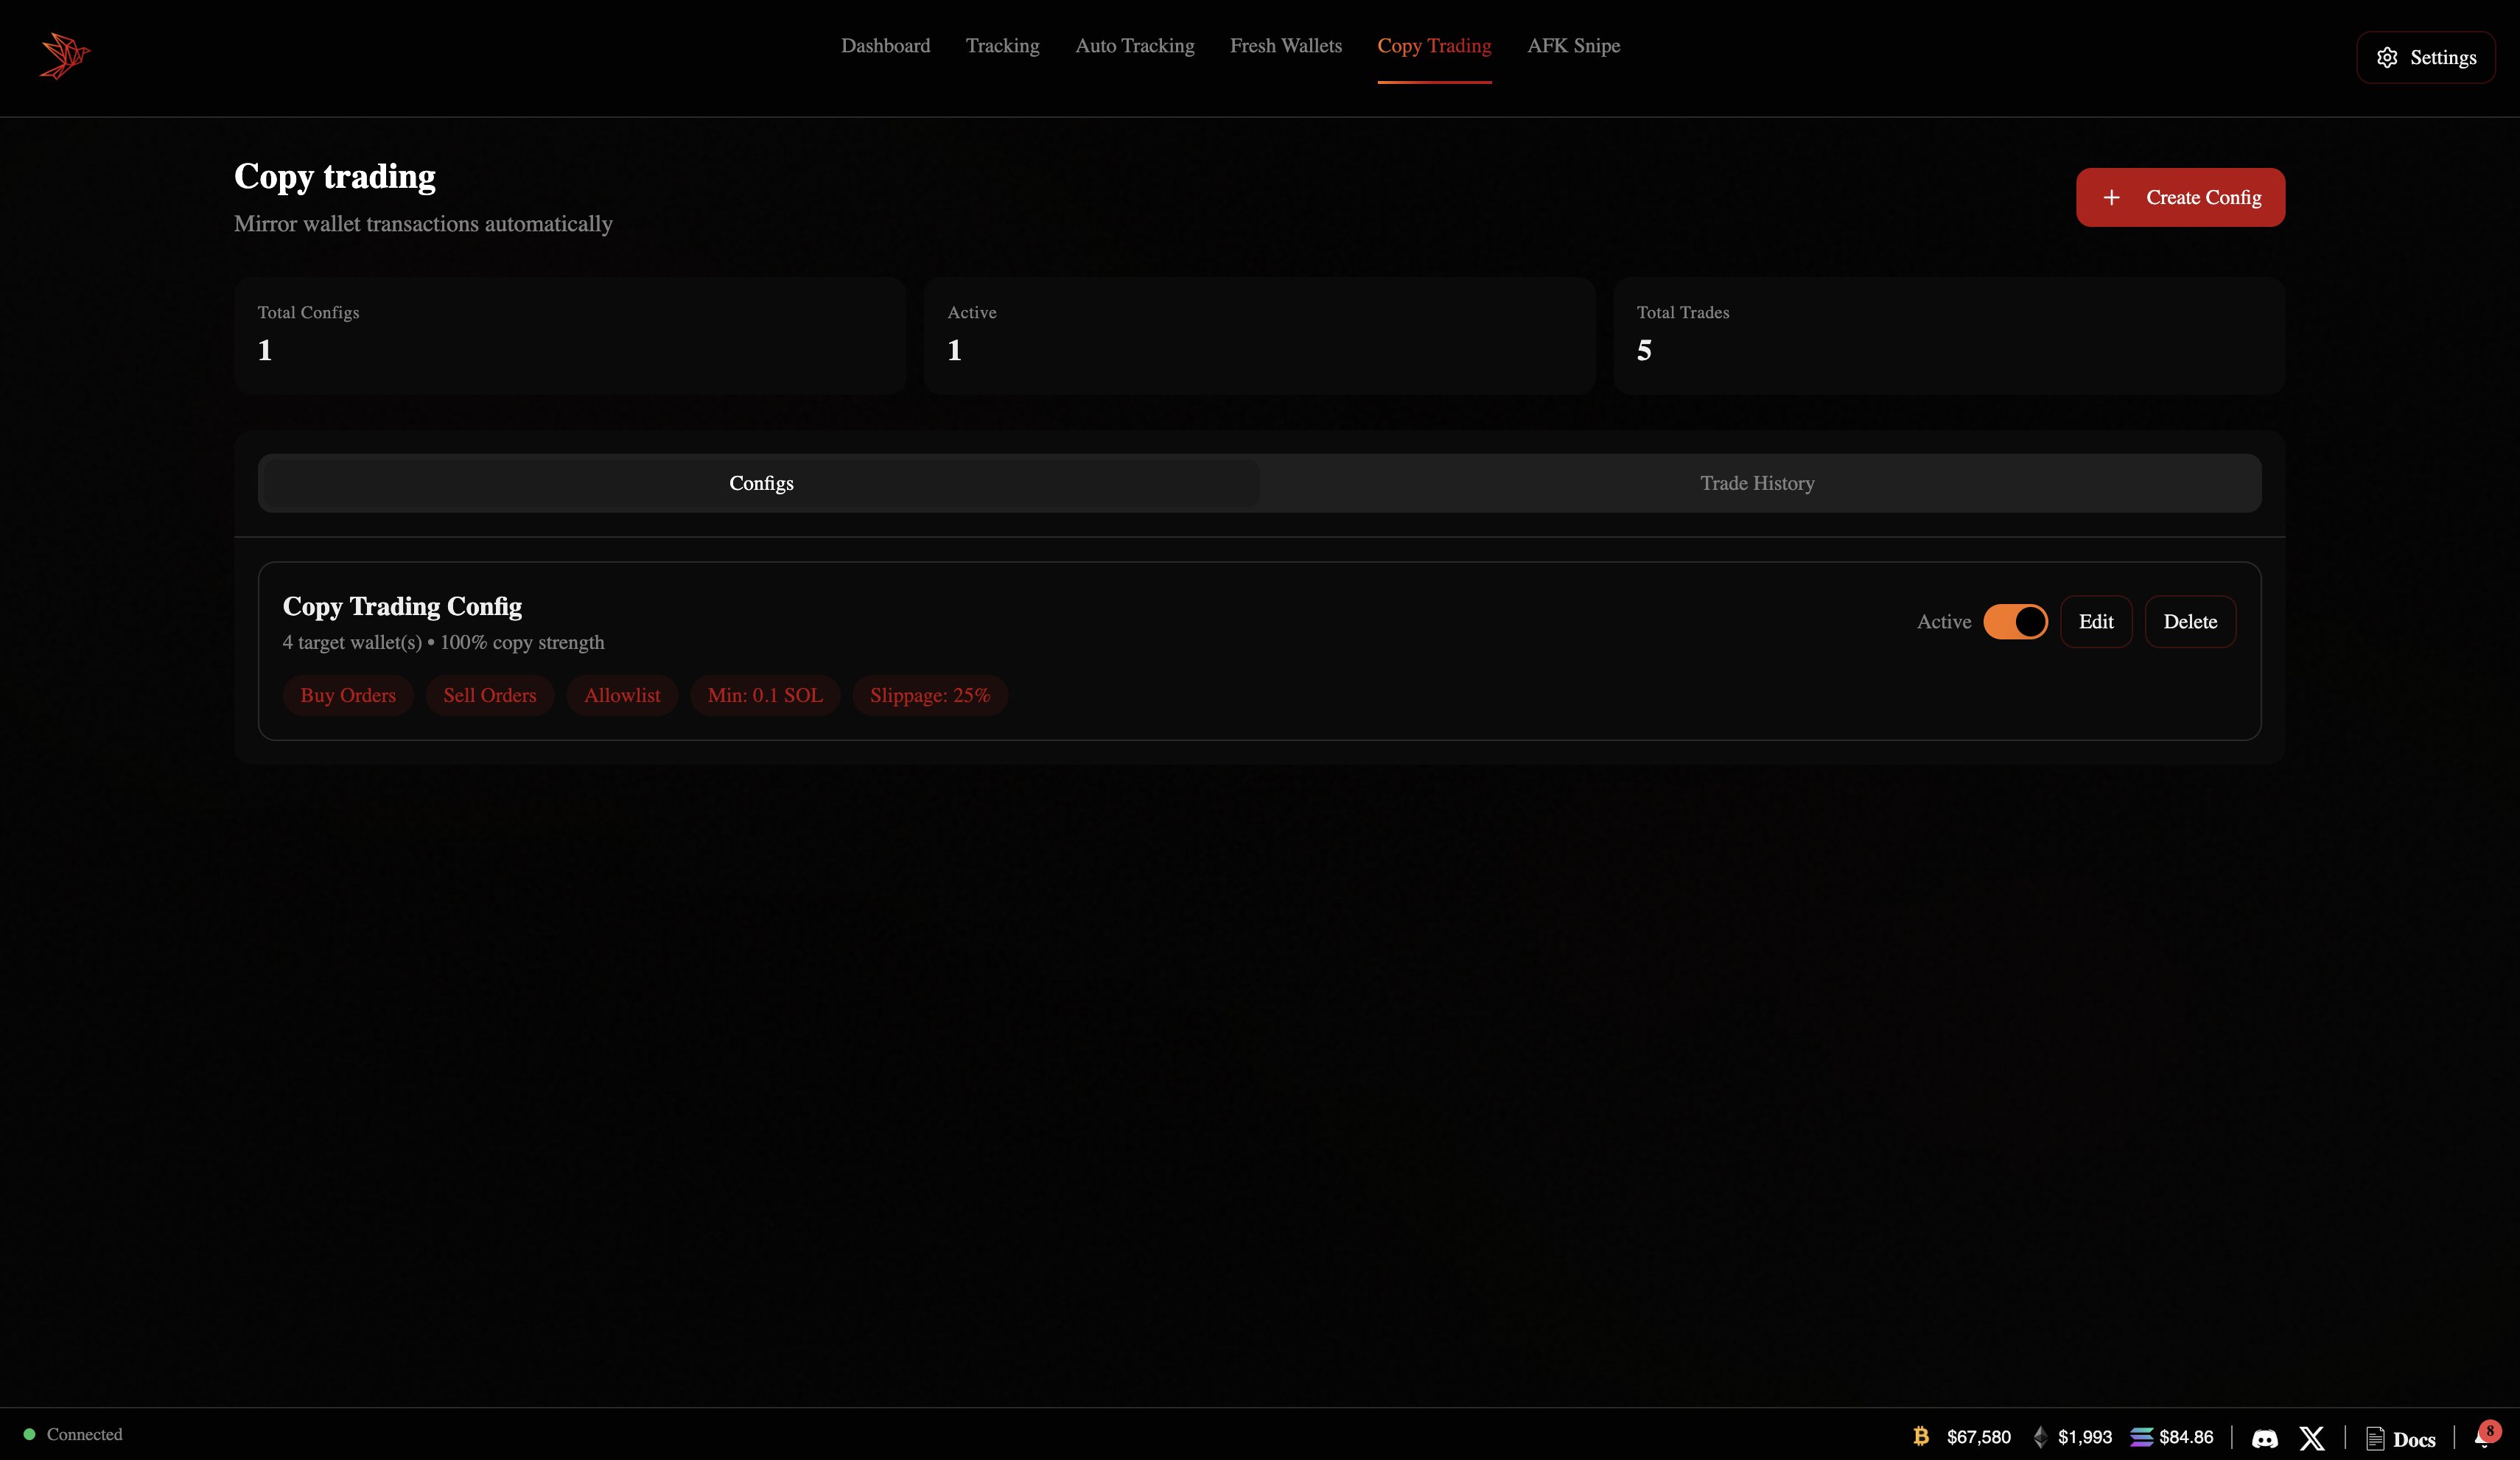This screenshot has height=1460, width=2520.
Task: Edit the Copy Trading Config
Action: pos(2096,621)
